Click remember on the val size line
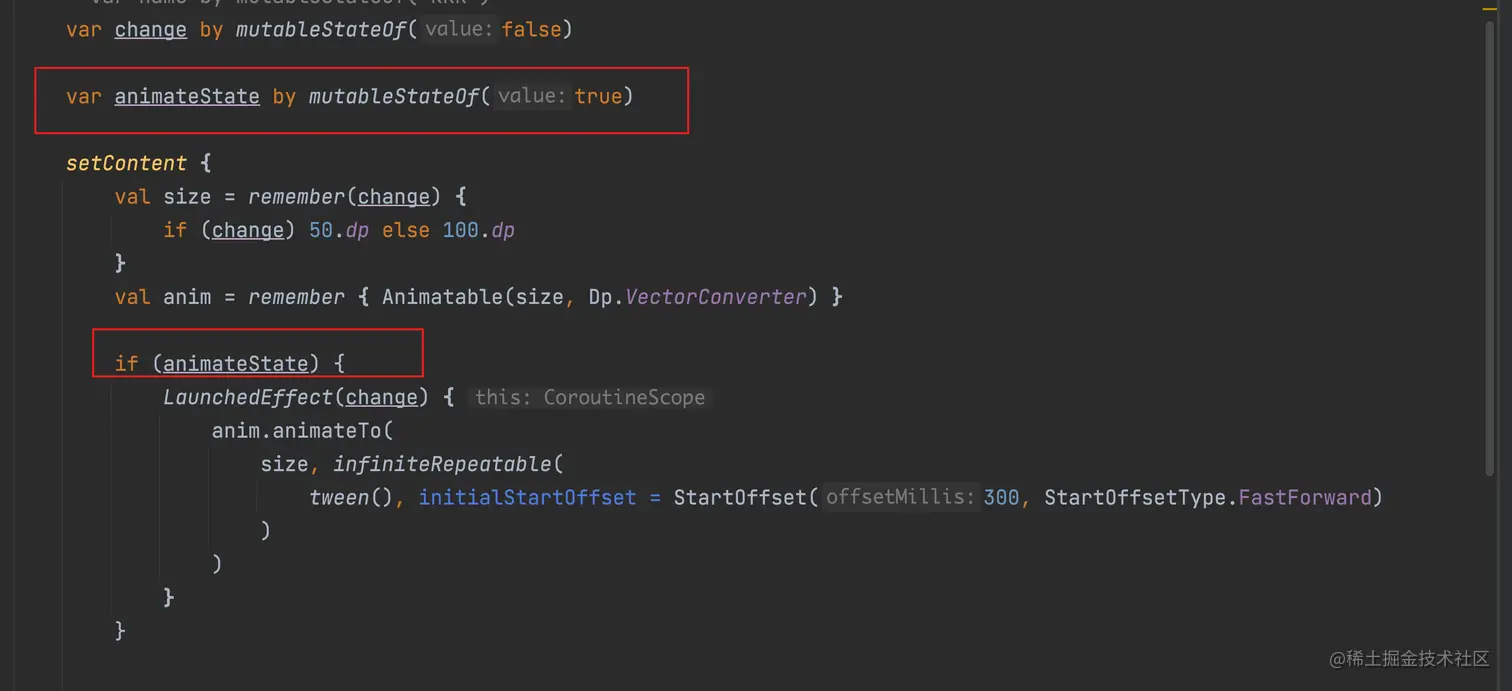The height and width of the screenshot is (691, 1512). point(296,196)
